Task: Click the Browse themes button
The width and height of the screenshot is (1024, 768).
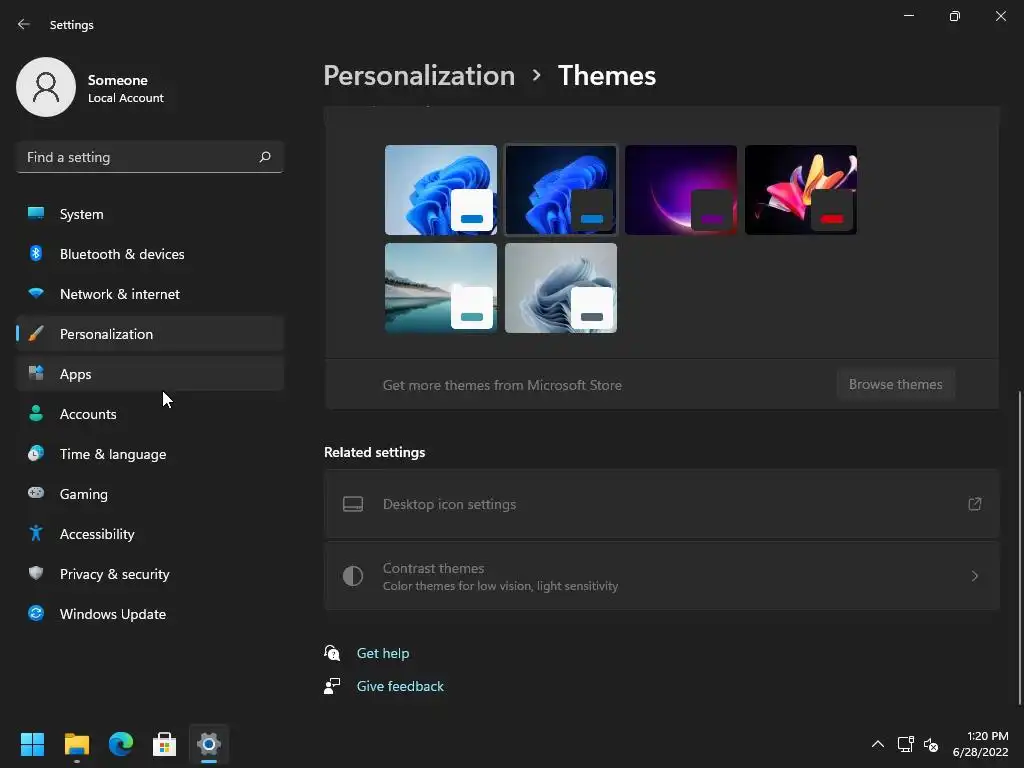Action: tap(895, 384)
